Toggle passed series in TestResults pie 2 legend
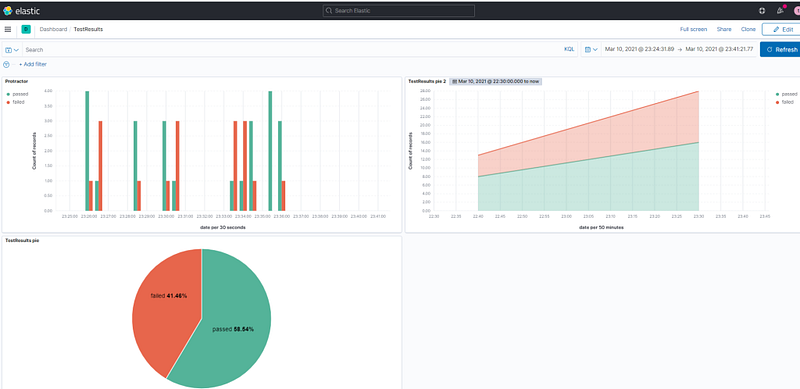Viewport: 800px width, 389px height. tap(786, 94)
